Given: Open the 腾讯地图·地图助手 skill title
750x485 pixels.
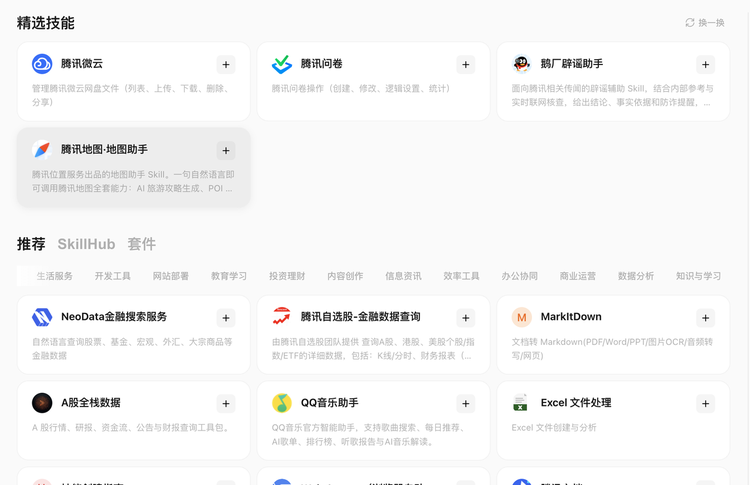Looking at the screenshot, I should (104, 149).
